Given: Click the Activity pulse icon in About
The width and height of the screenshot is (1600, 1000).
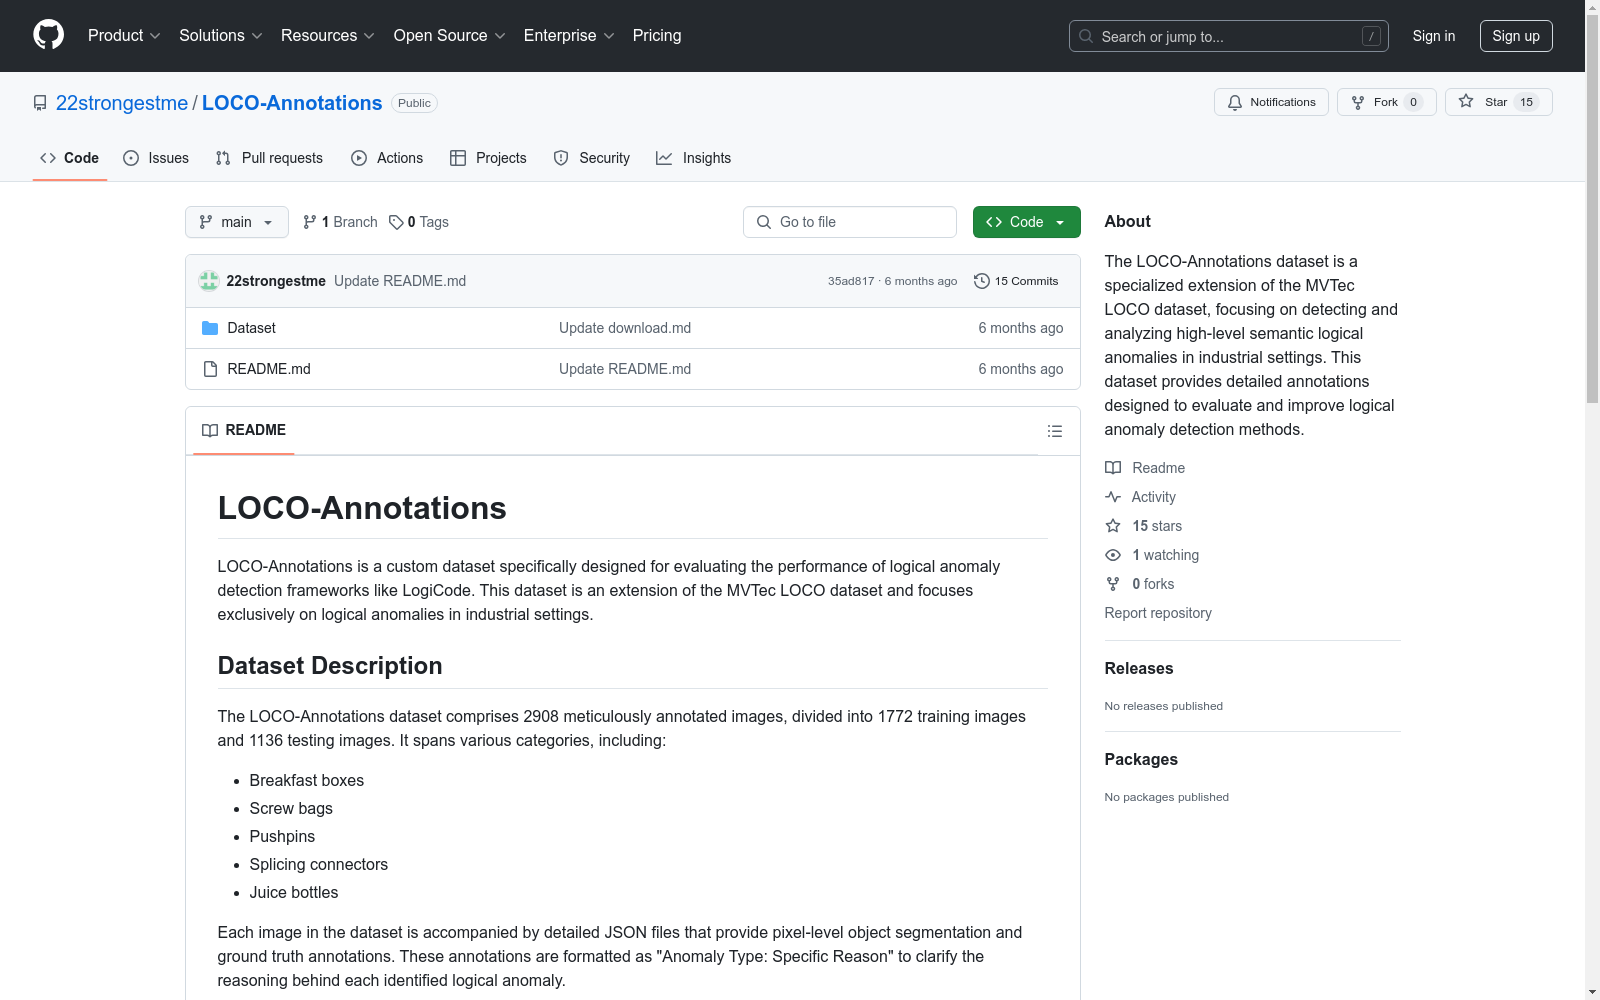Looking at the screenshot, I should tap(1113, 497).
